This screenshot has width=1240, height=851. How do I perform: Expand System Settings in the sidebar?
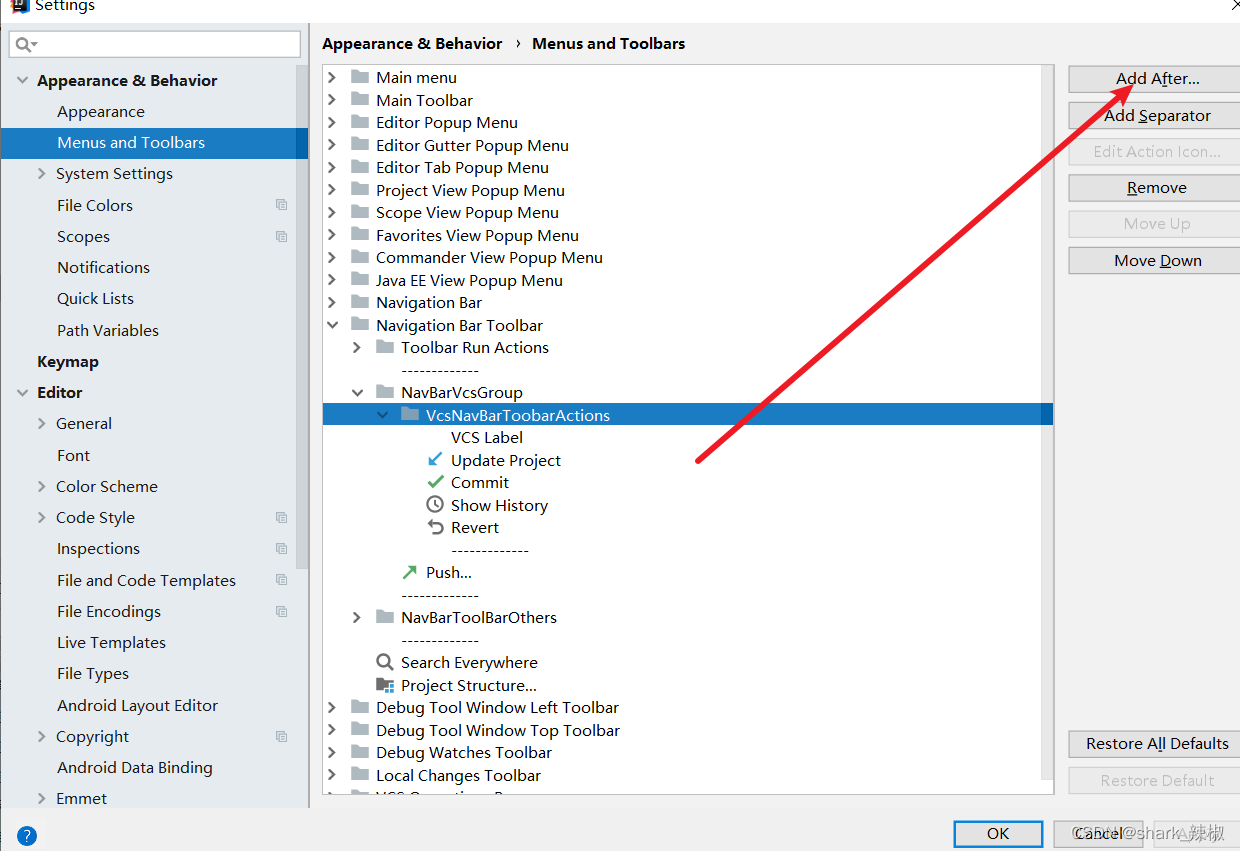41,173
